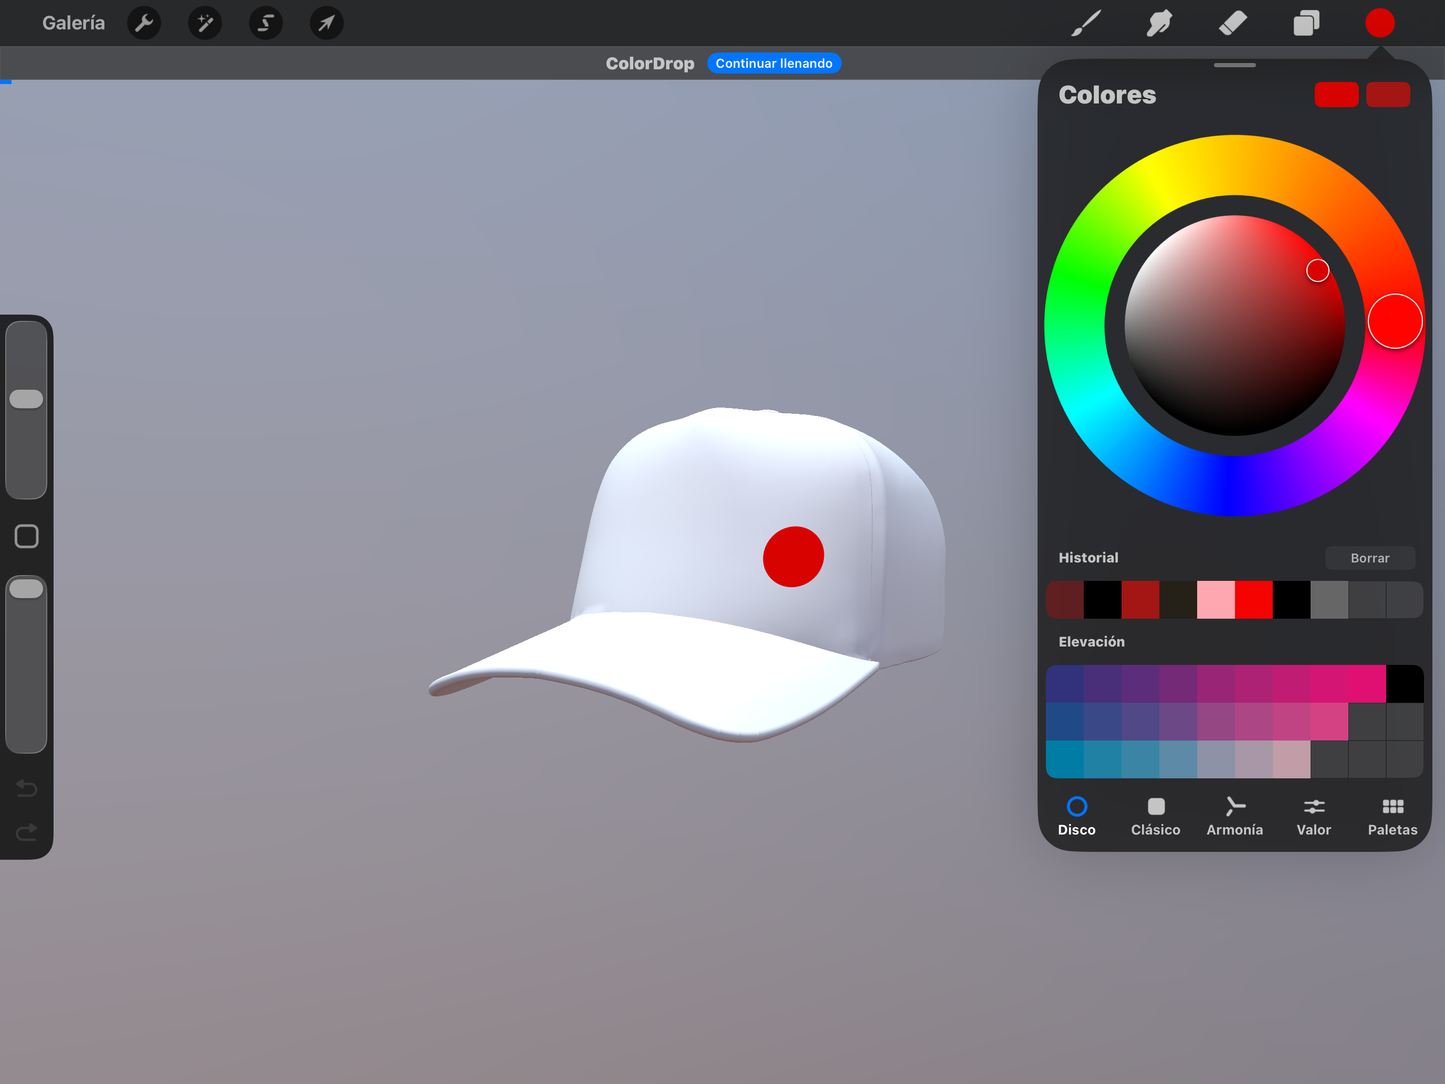
Task: Pick the first maroon swatch in Historial
Action: [x=1065, y=600]
